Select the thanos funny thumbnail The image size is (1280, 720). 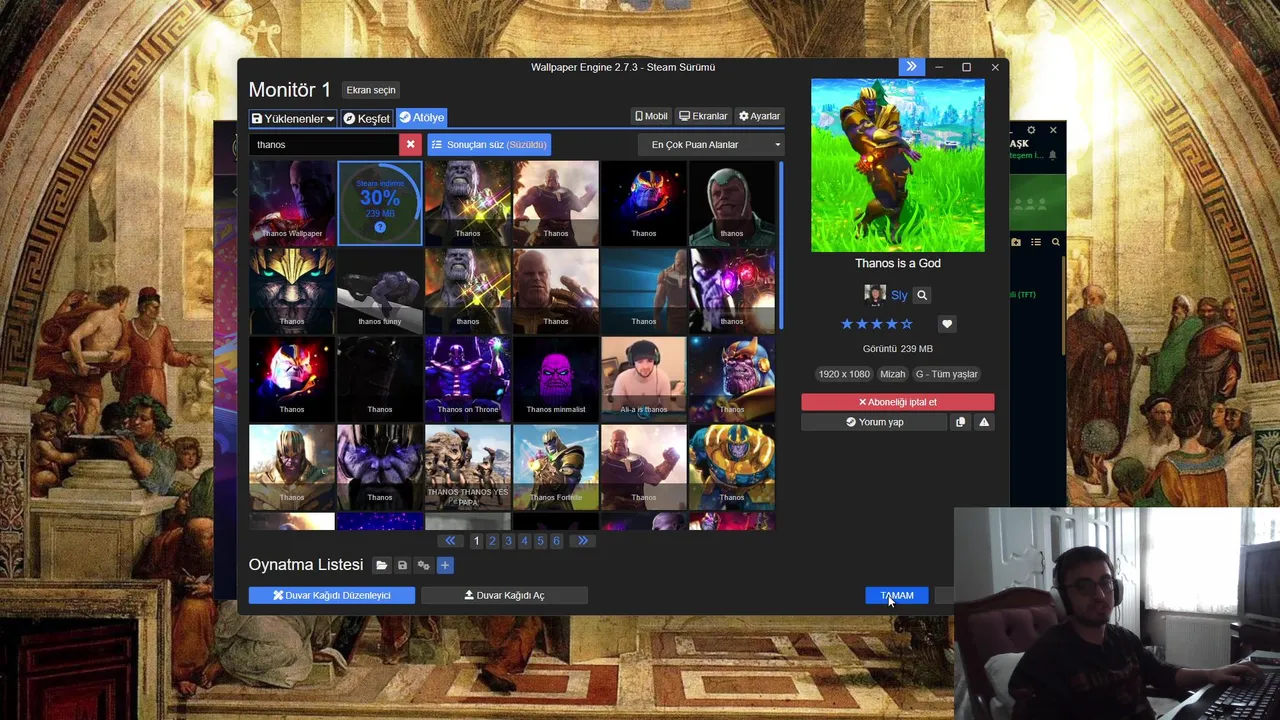point(380,291)
